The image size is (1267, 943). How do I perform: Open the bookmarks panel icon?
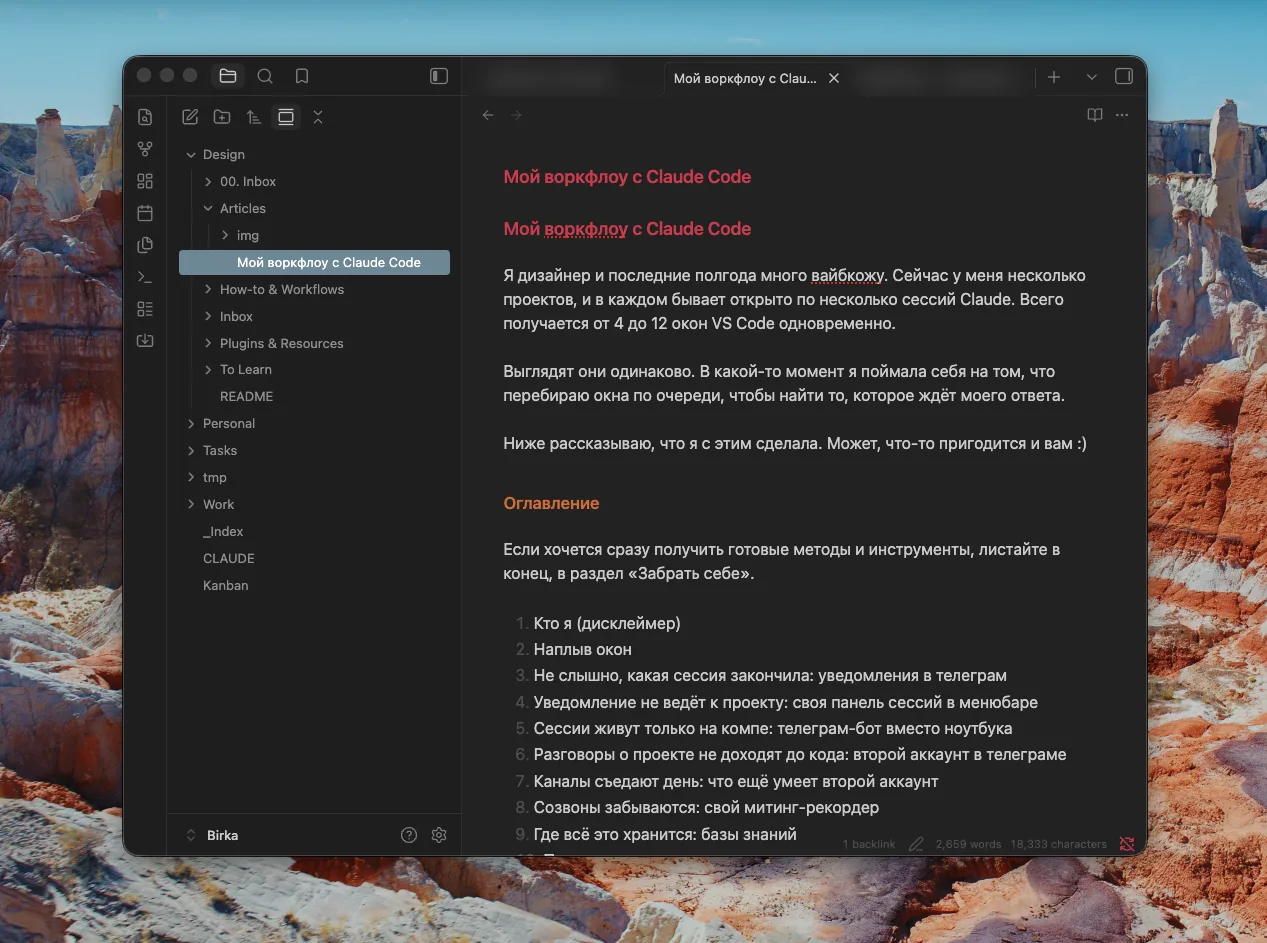pyautogui.click(x=302, y=76)
